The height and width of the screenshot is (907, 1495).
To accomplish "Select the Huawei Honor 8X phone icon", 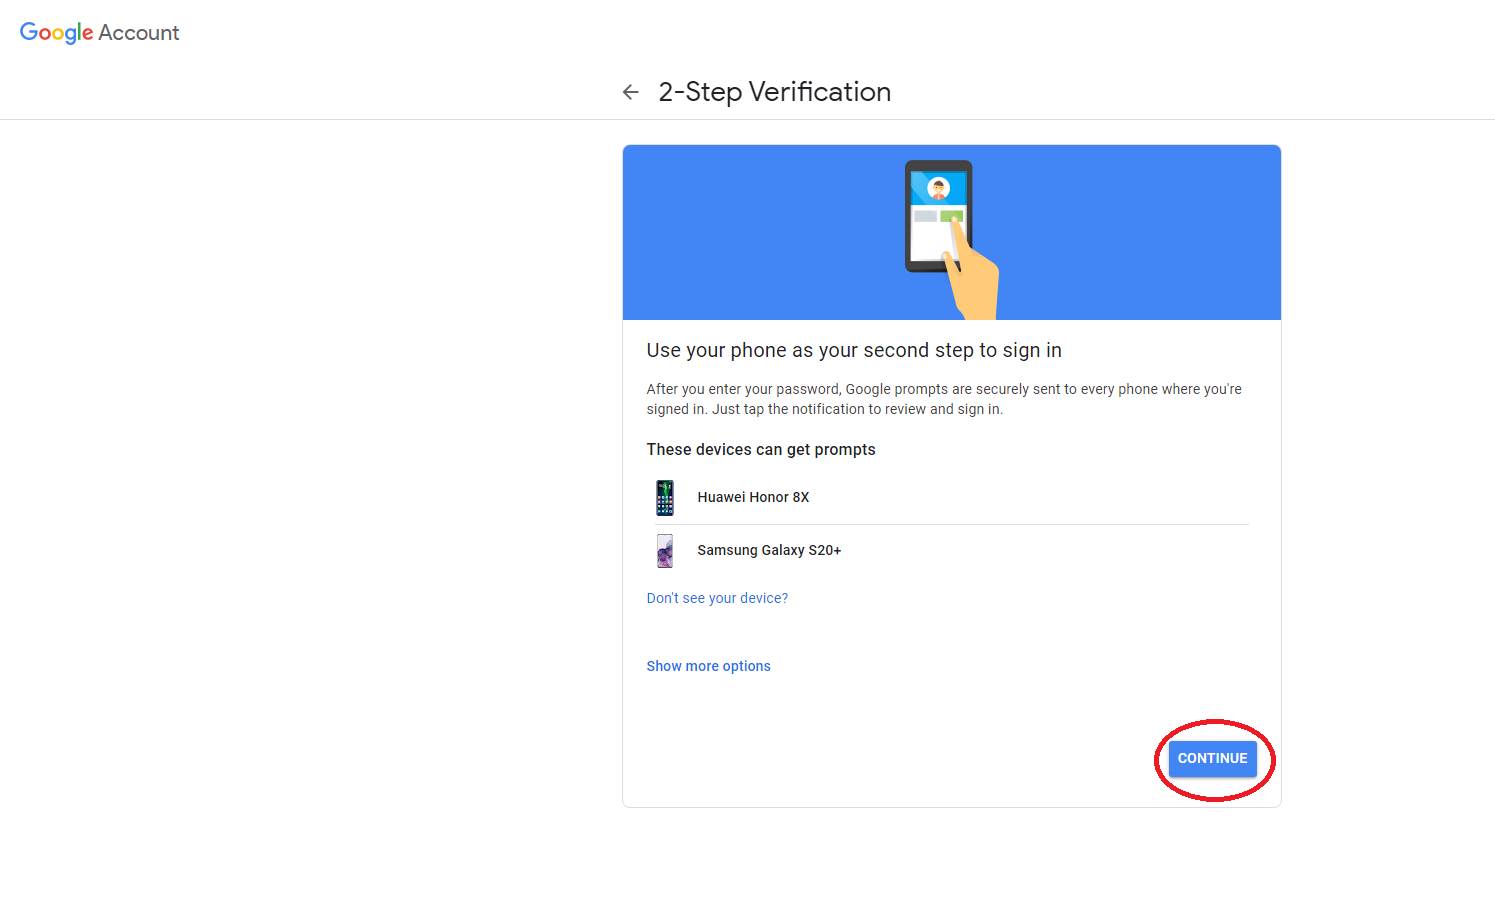I will pos(665,497).
